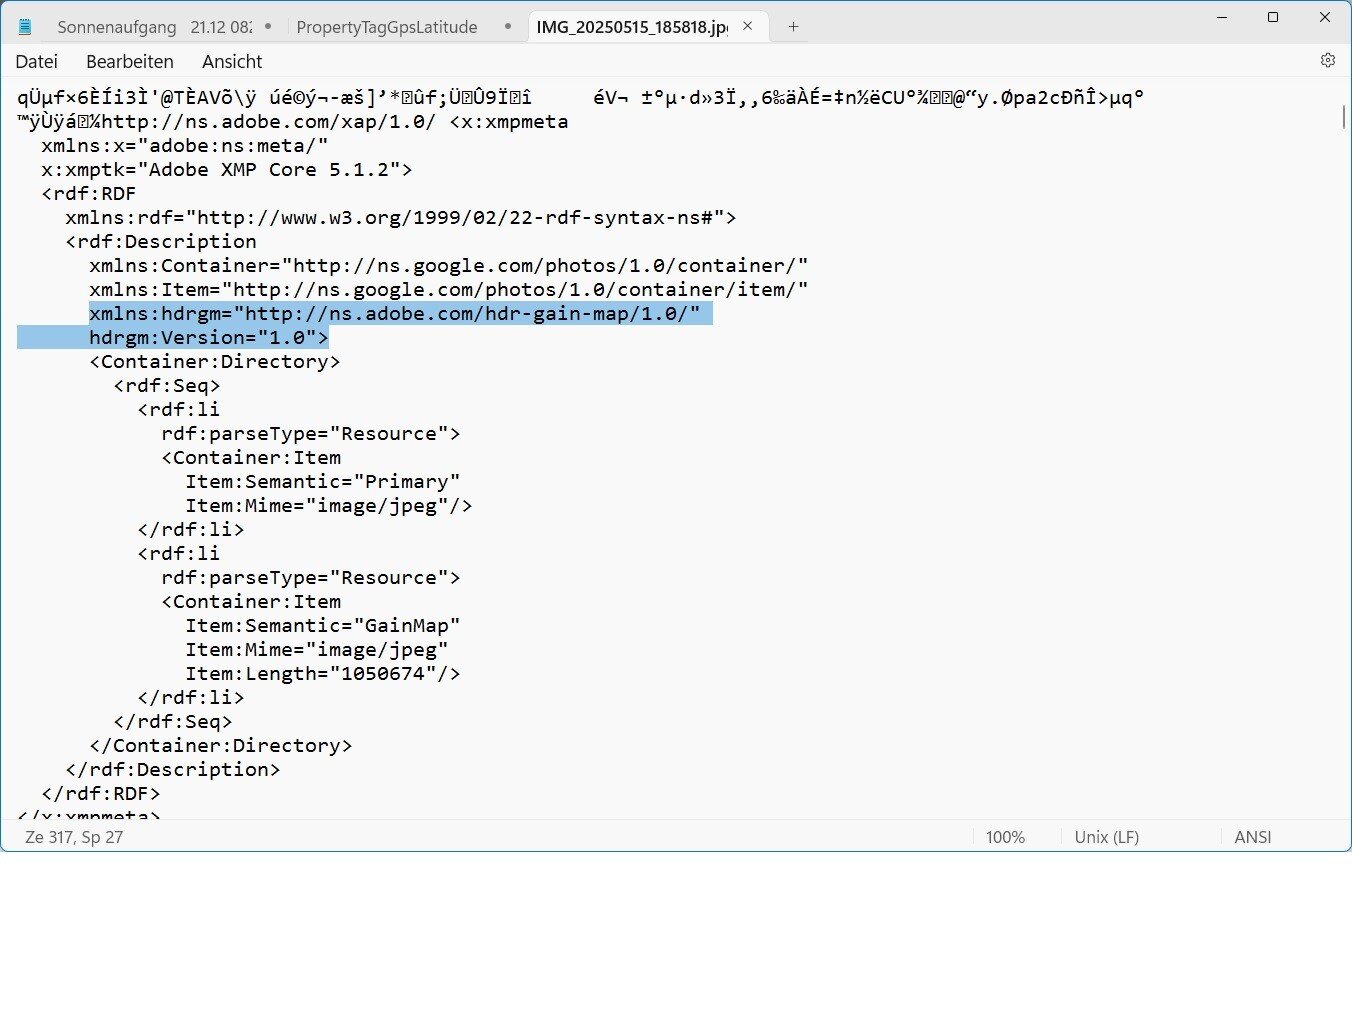Open the Ansicht menu
The height and width of the screenshot is (1028, 1352).
232,62
